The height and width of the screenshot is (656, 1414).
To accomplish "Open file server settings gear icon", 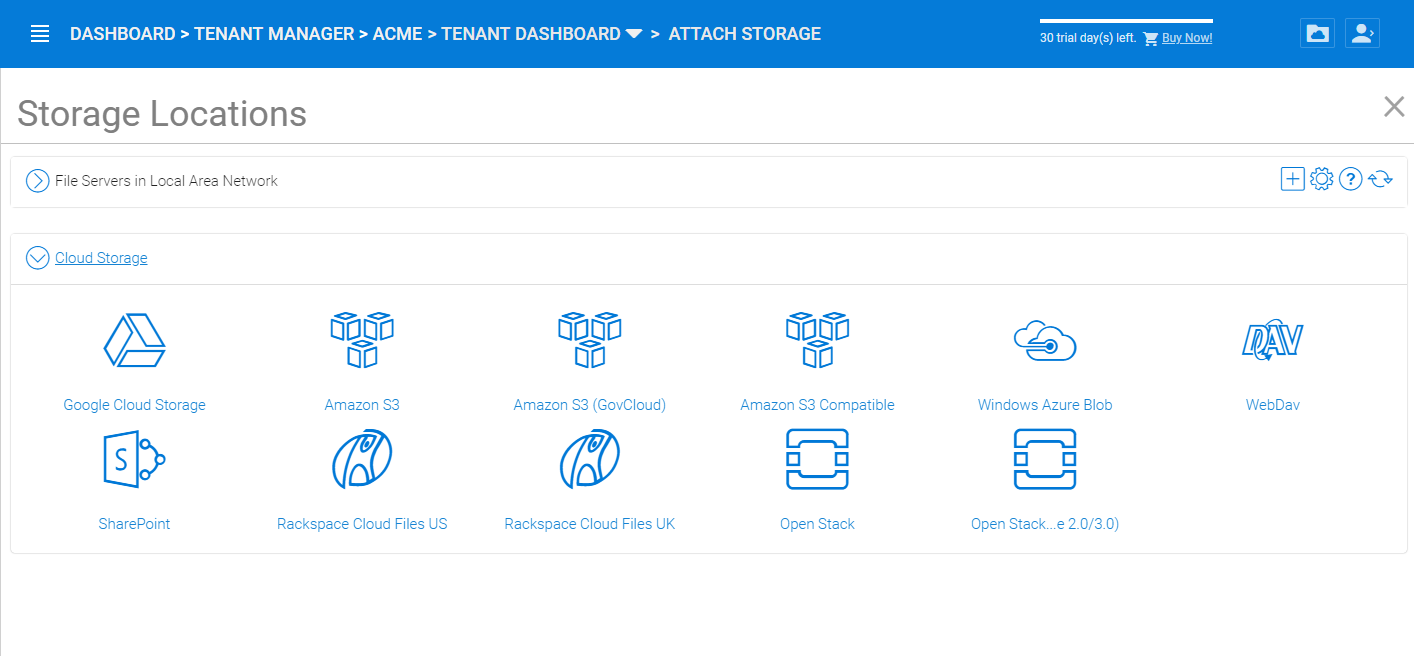I will coord(1321,179).
